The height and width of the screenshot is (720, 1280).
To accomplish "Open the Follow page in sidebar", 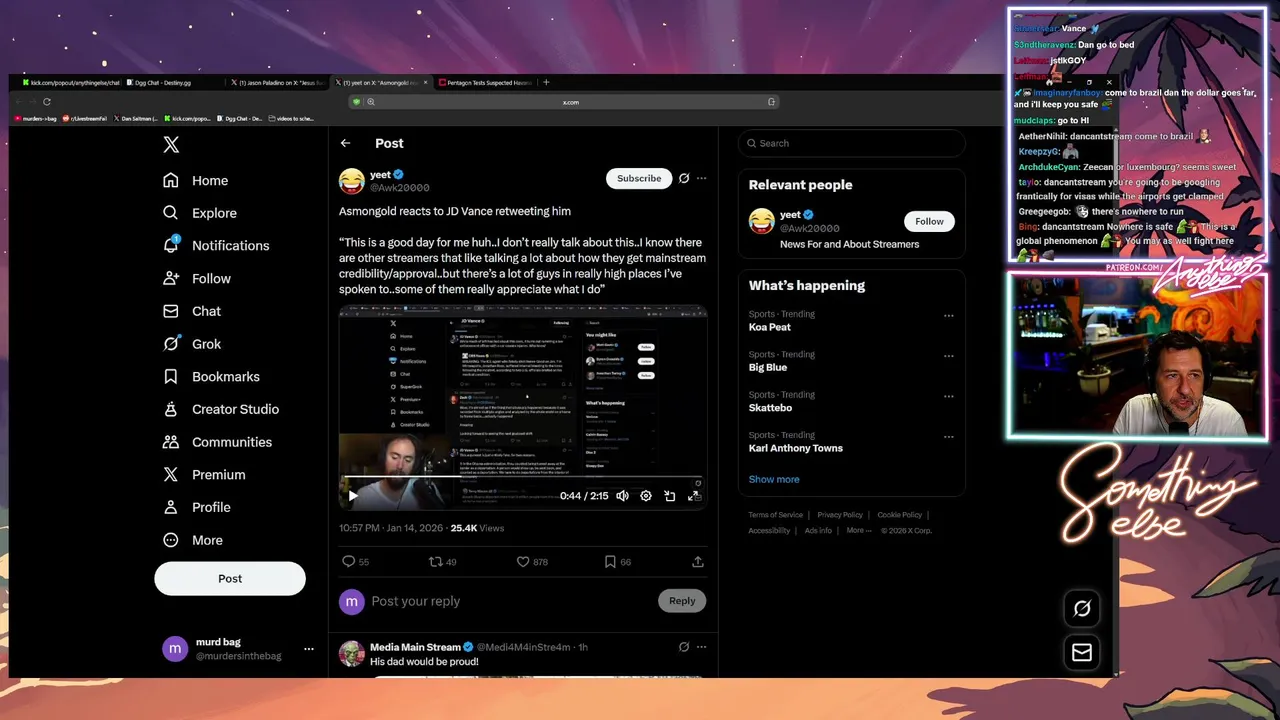I will [x=197, y=278].
